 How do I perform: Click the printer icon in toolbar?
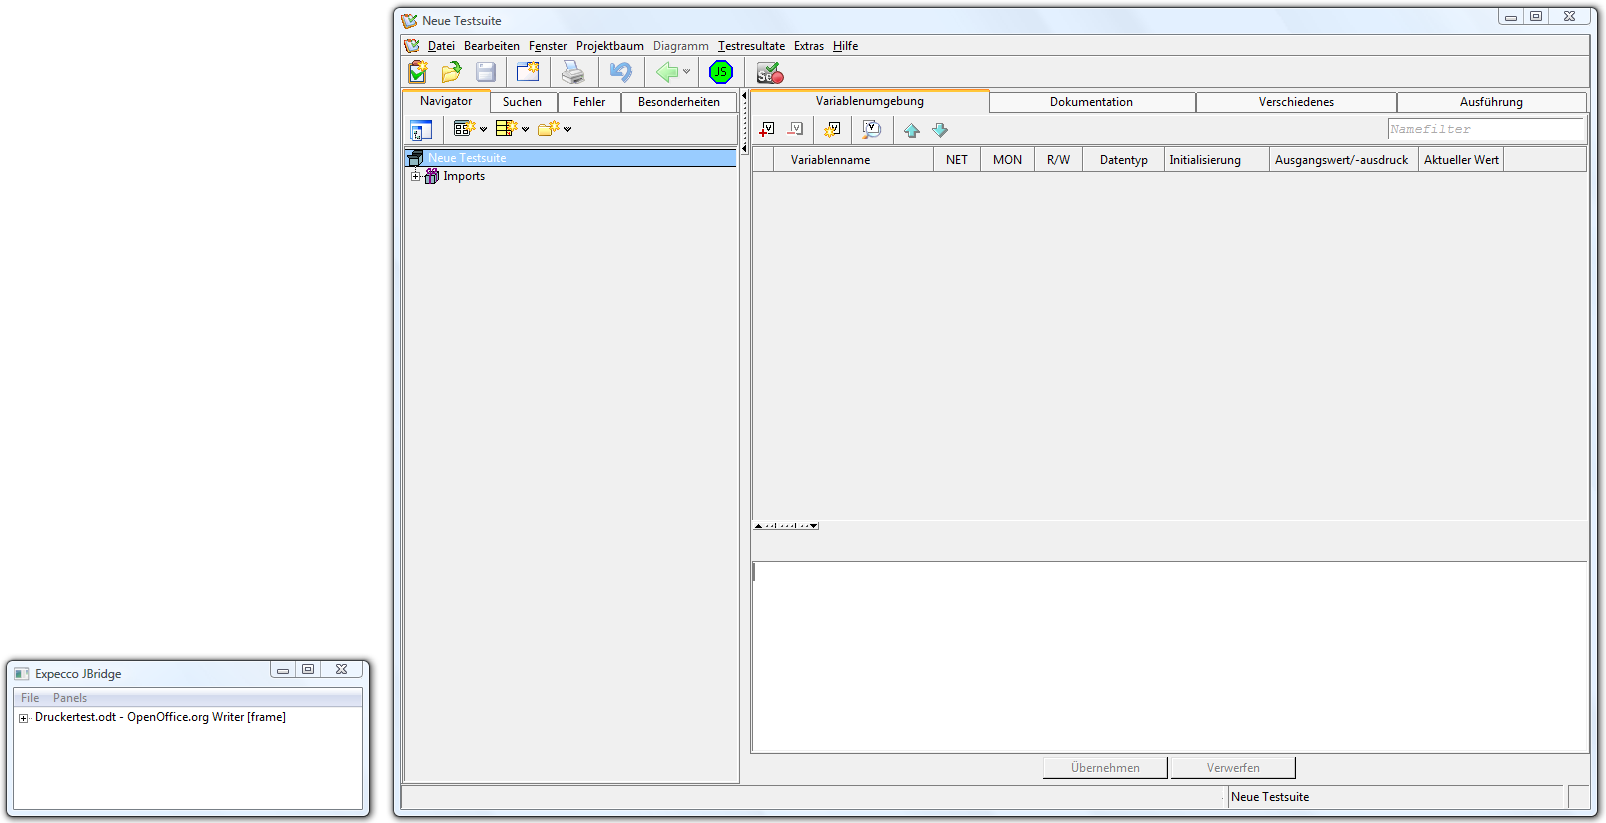coord(573,72)
